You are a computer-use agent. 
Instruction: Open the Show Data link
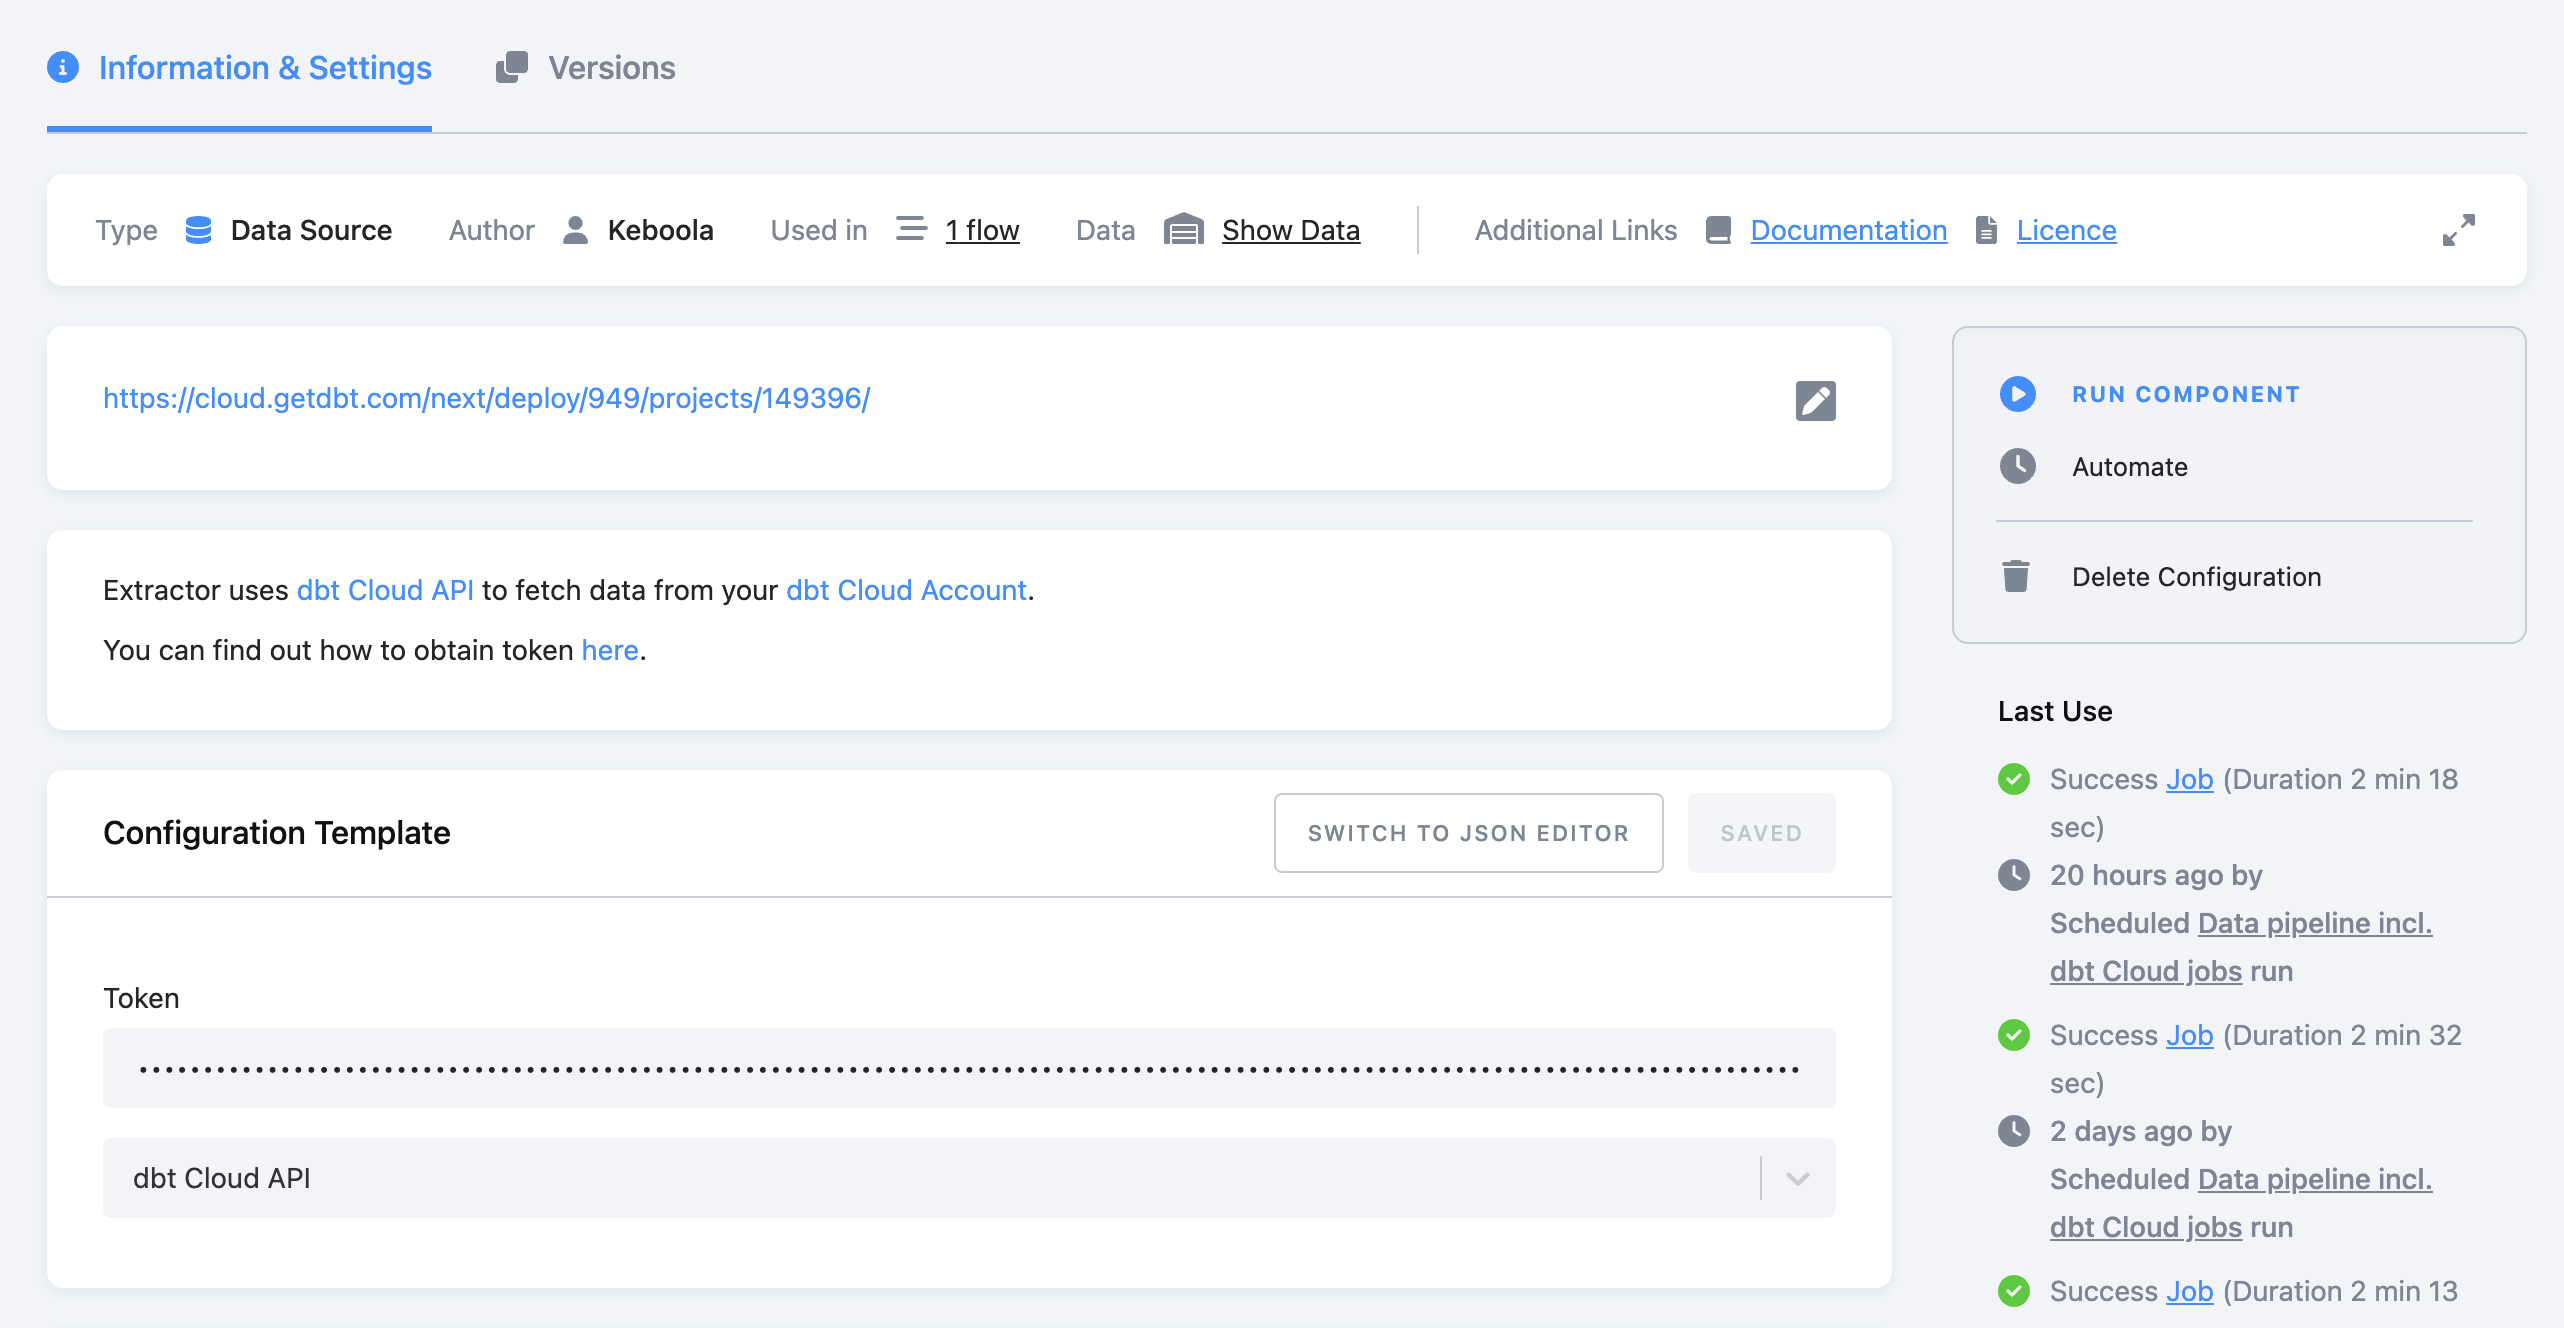pos(1291,230)
